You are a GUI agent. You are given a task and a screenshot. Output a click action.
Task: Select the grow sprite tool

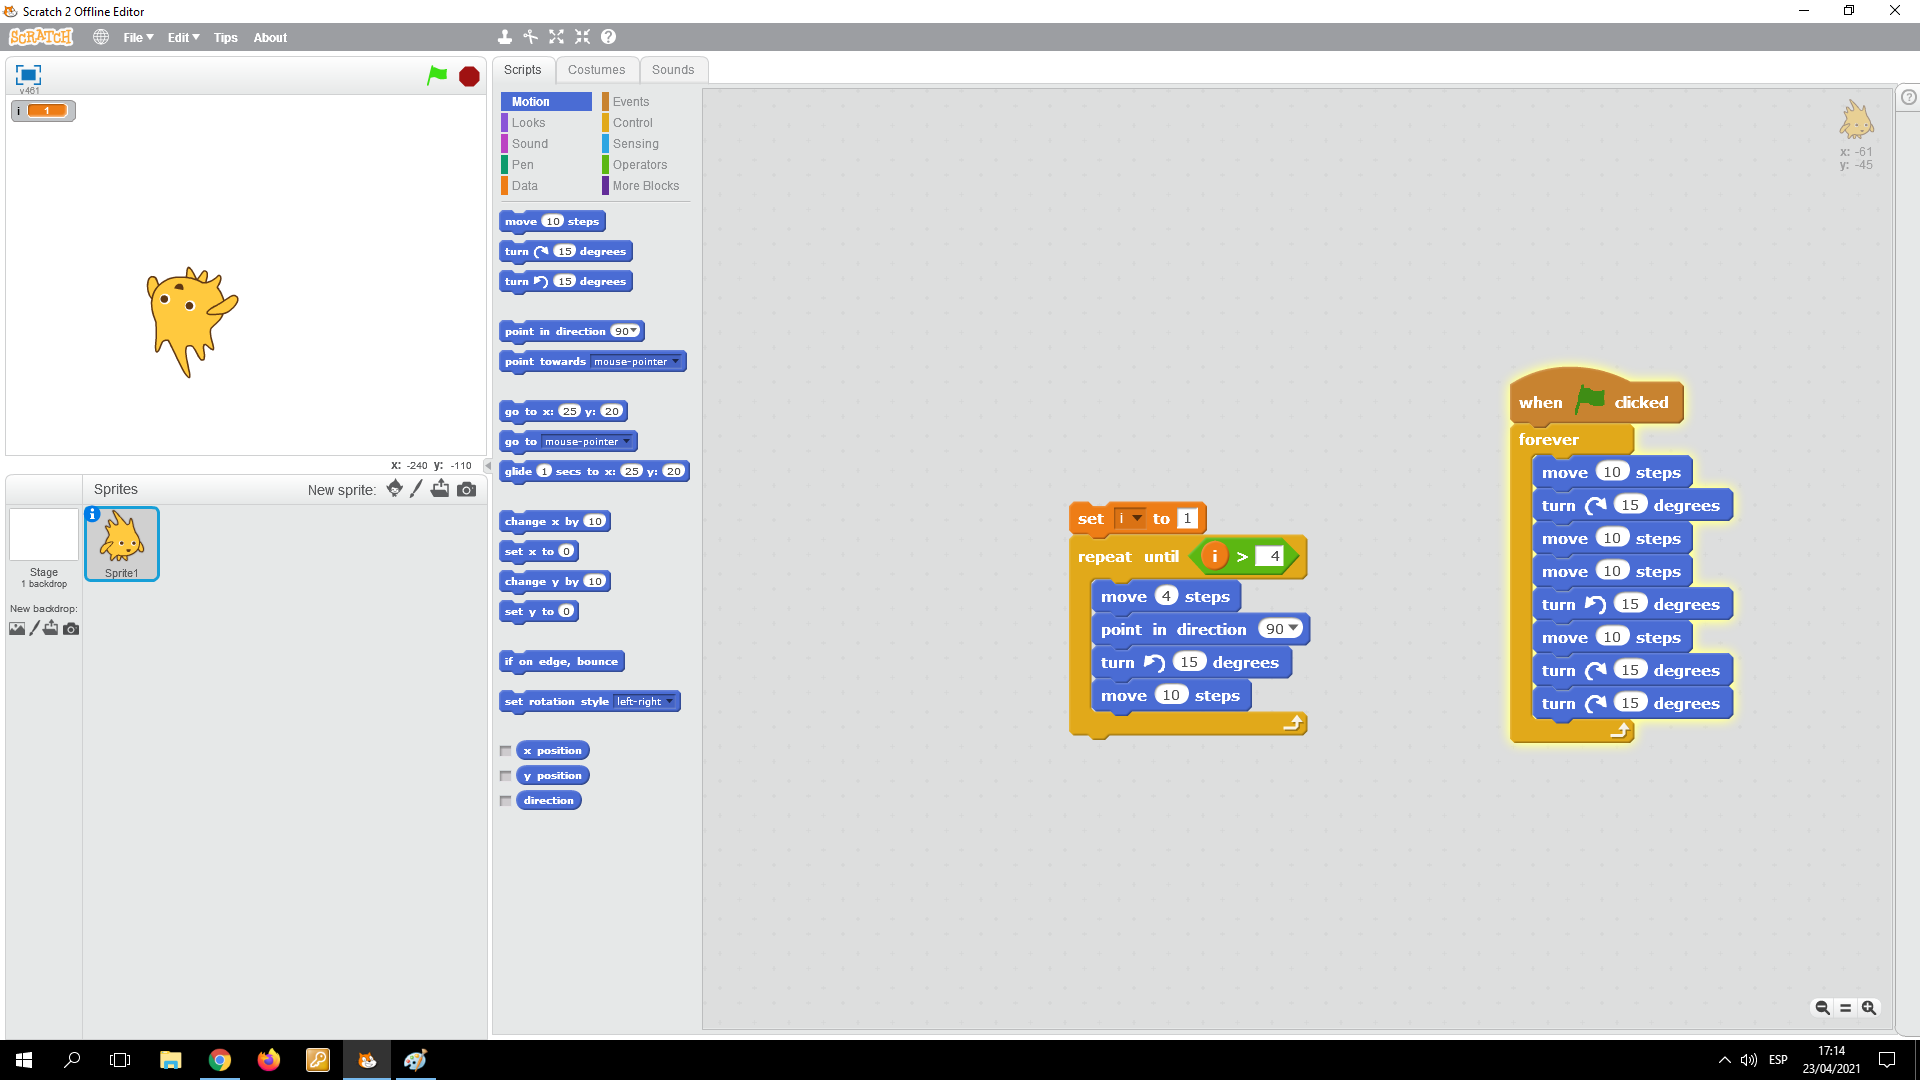557,37
